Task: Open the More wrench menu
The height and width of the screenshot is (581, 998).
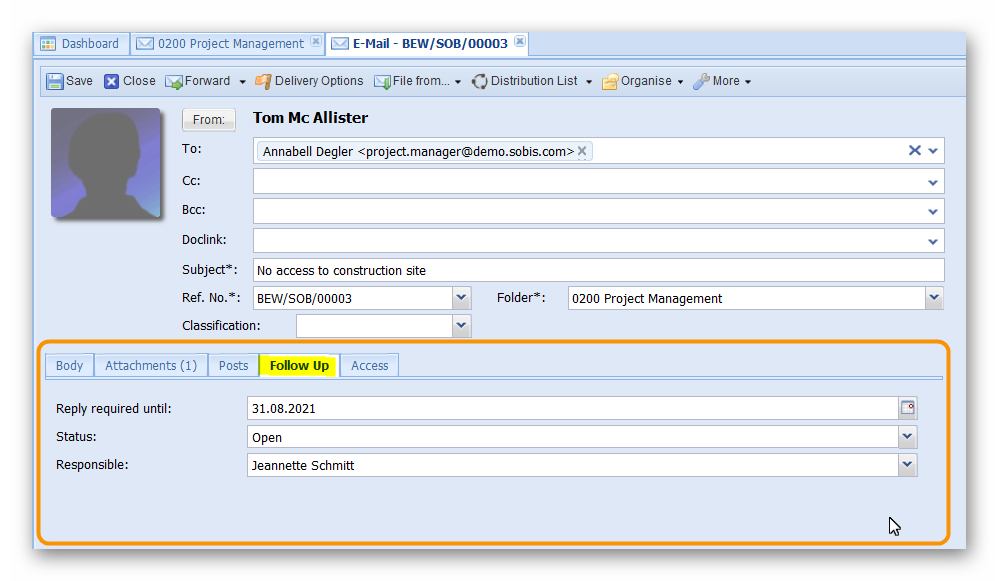Action: 702,81
